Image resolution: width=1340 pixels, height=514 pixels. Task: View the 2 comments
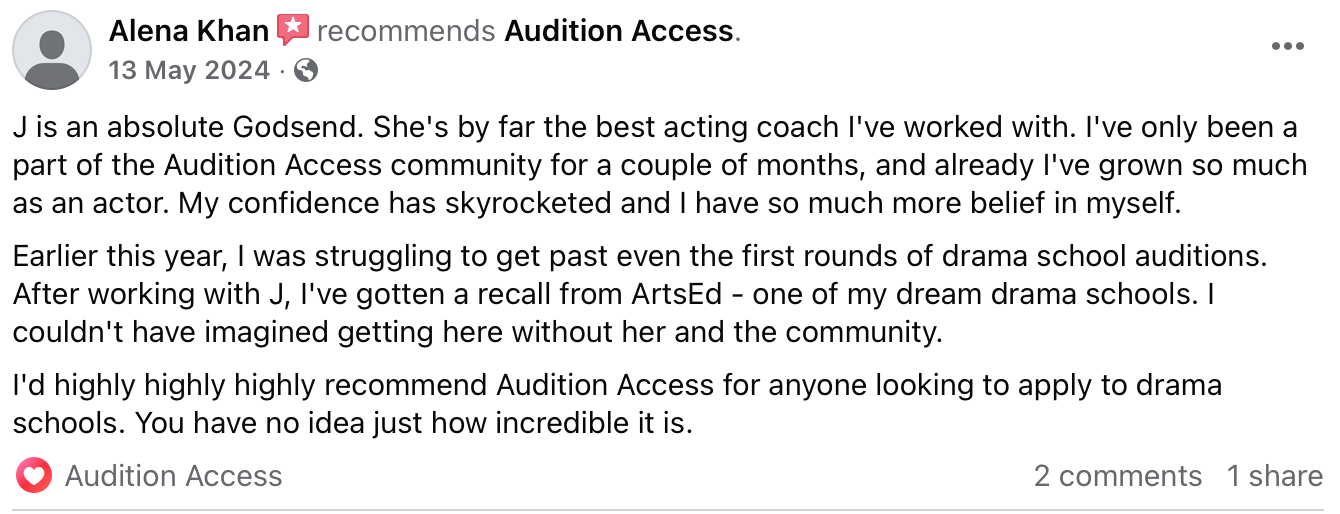pos(1117,476)
